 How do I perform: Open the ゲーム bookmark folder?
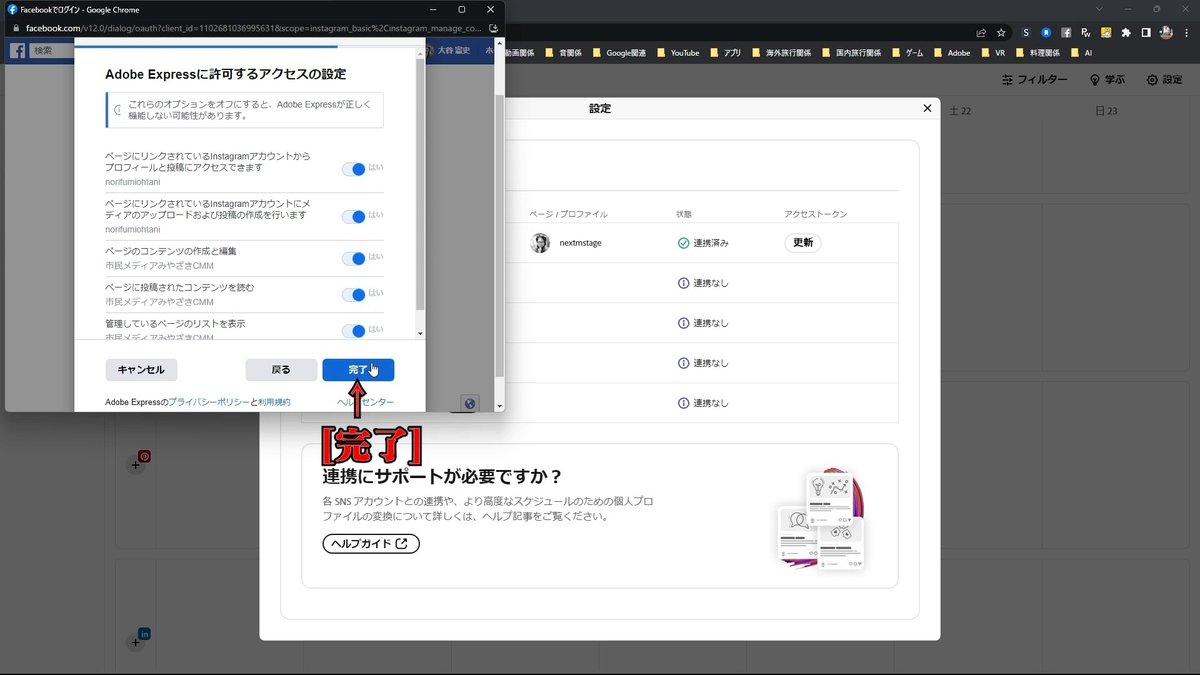tap(907, 53)
